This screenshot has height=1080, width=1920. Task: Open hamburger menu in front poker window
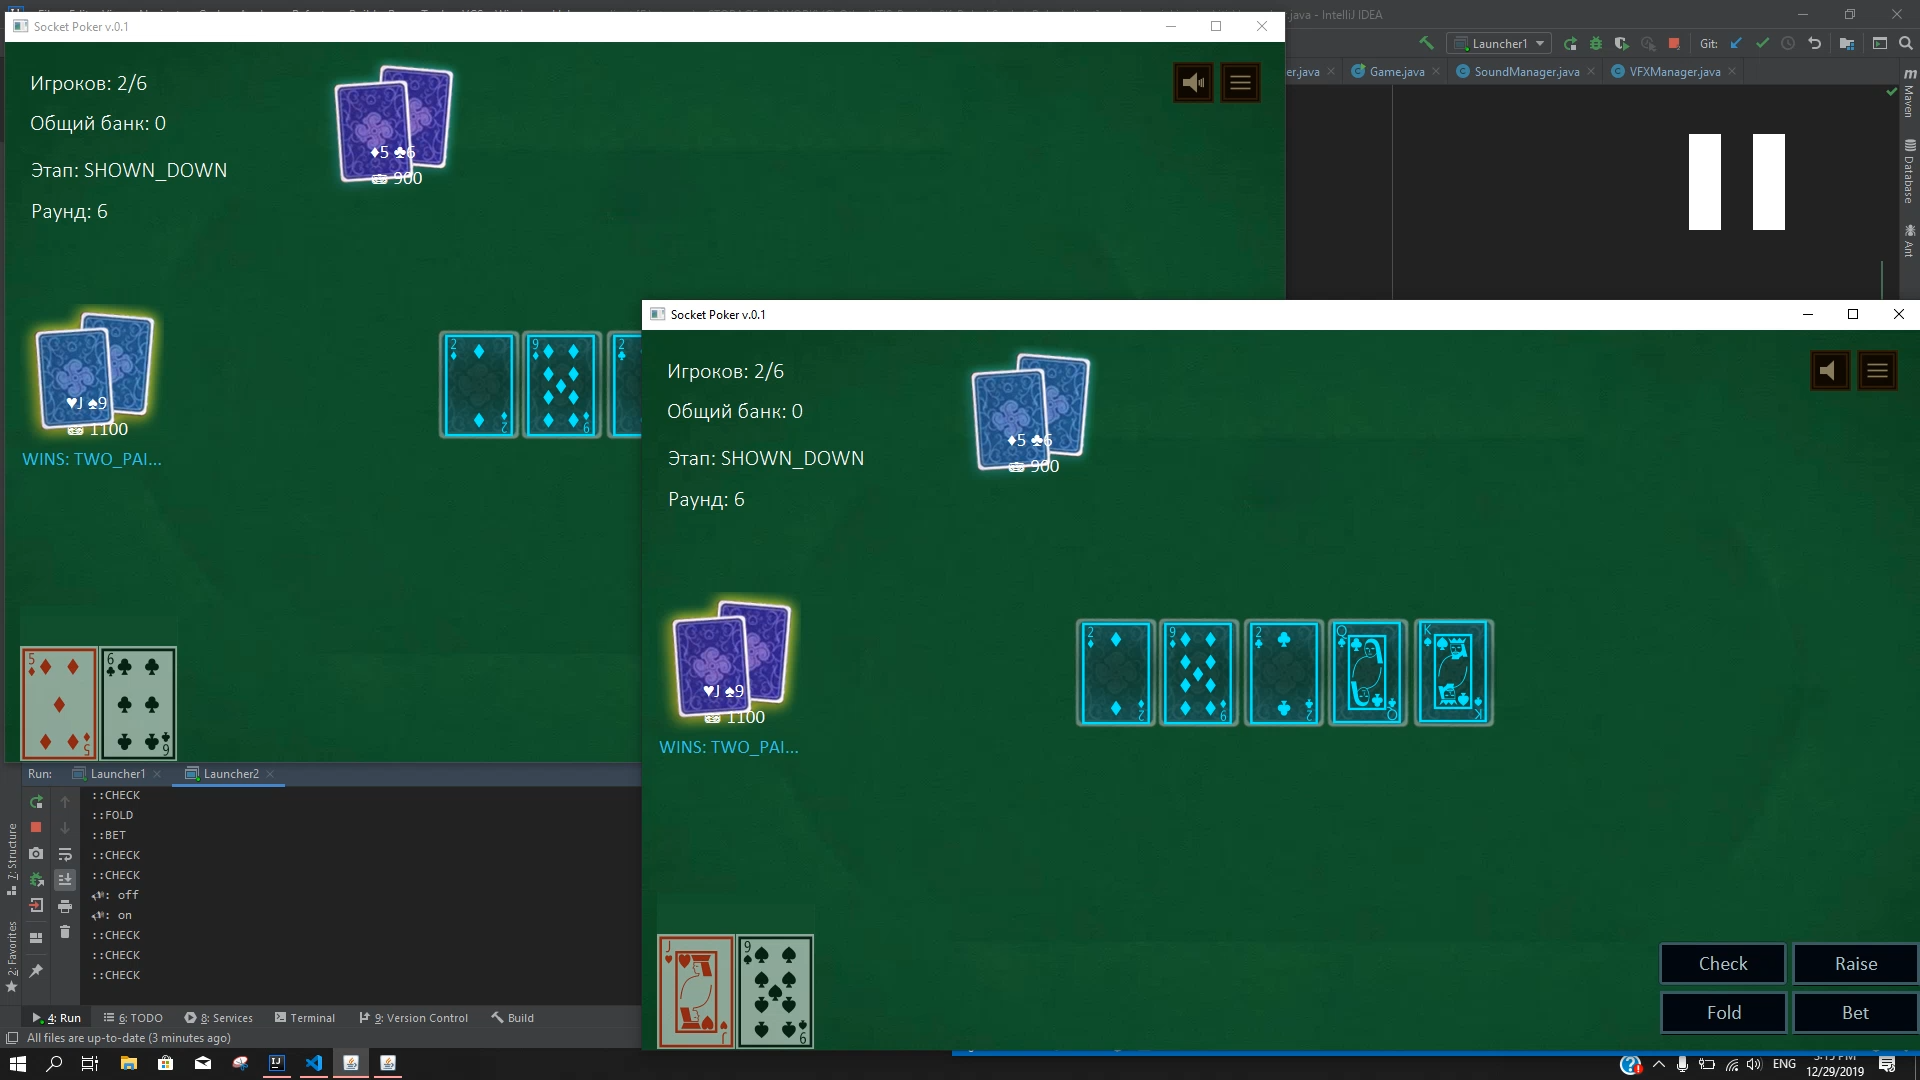coord(1877,371)
